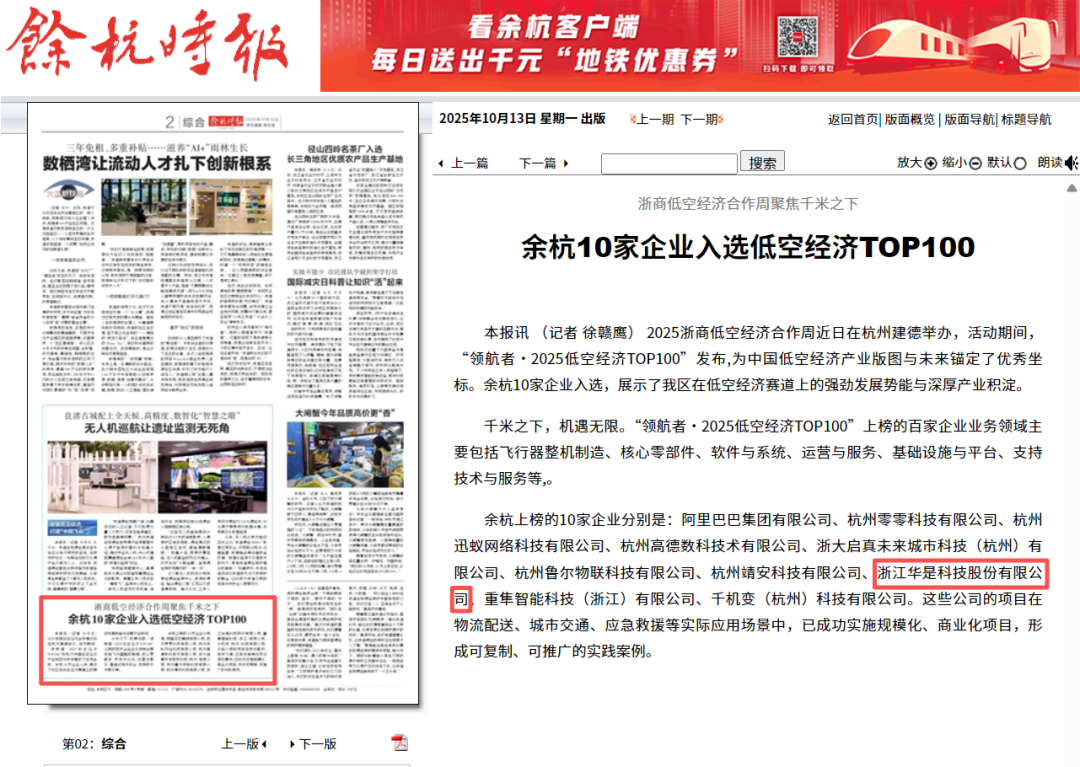Open 版面导航 page navigation
The image size is (1080, 767).
click(969, 119)
